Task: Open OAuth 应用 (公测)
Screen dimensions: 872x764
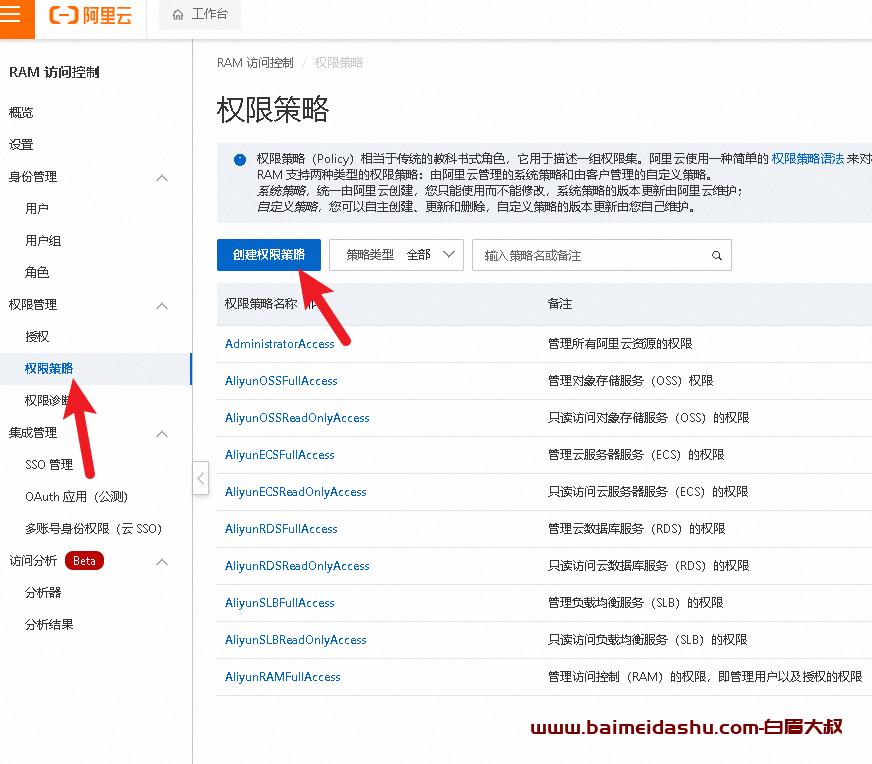Action: 77,497
